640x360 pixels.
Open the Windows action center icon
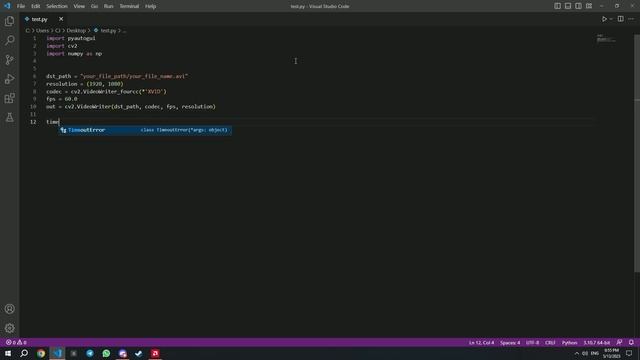point(629,353)
